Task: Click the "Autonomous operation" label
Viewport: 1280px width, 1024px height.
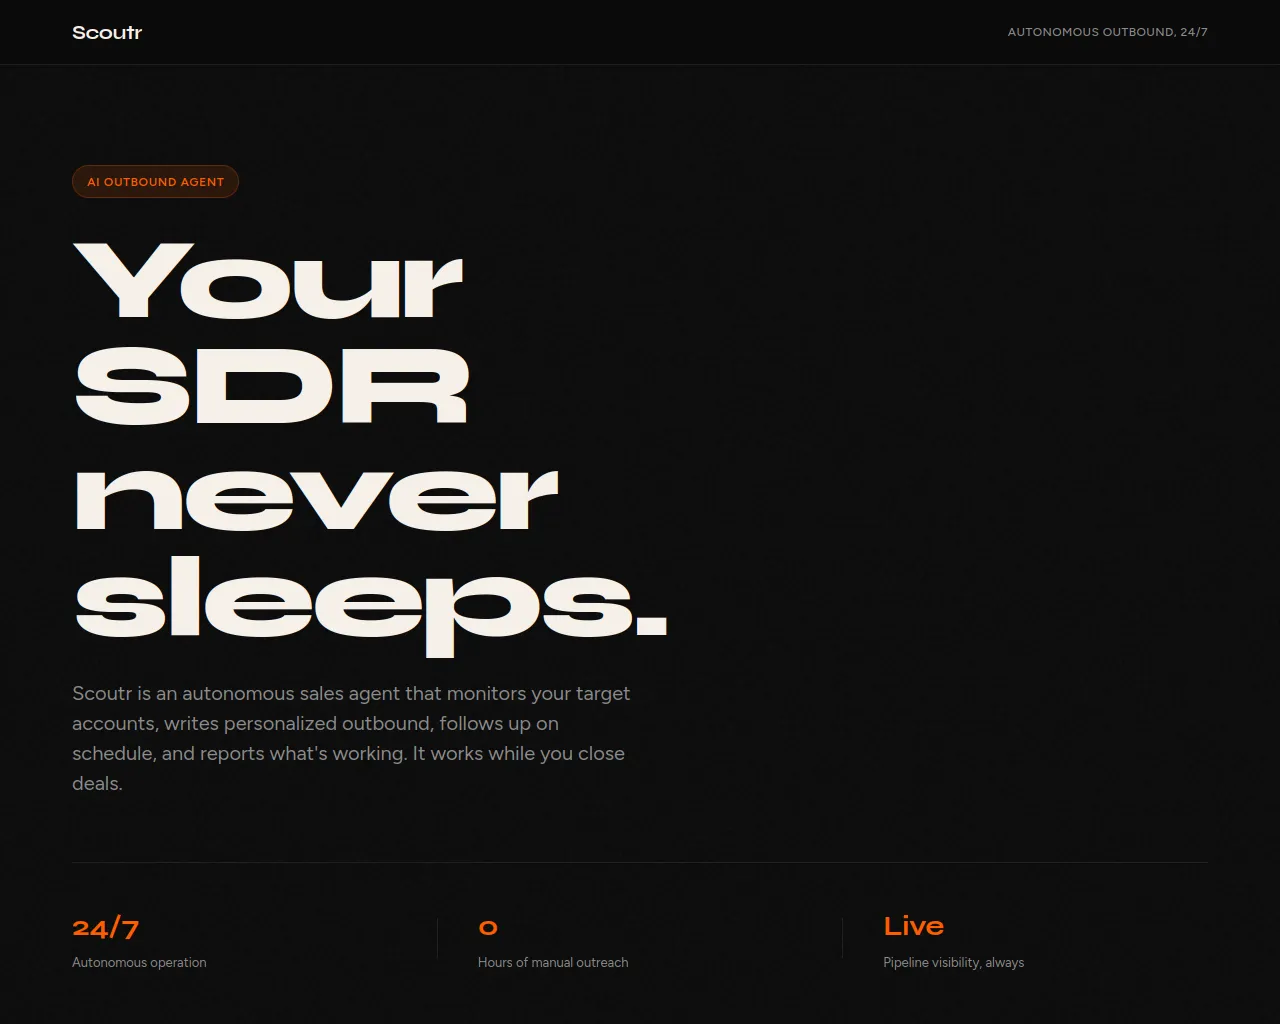Action: (x=139, y=962)
